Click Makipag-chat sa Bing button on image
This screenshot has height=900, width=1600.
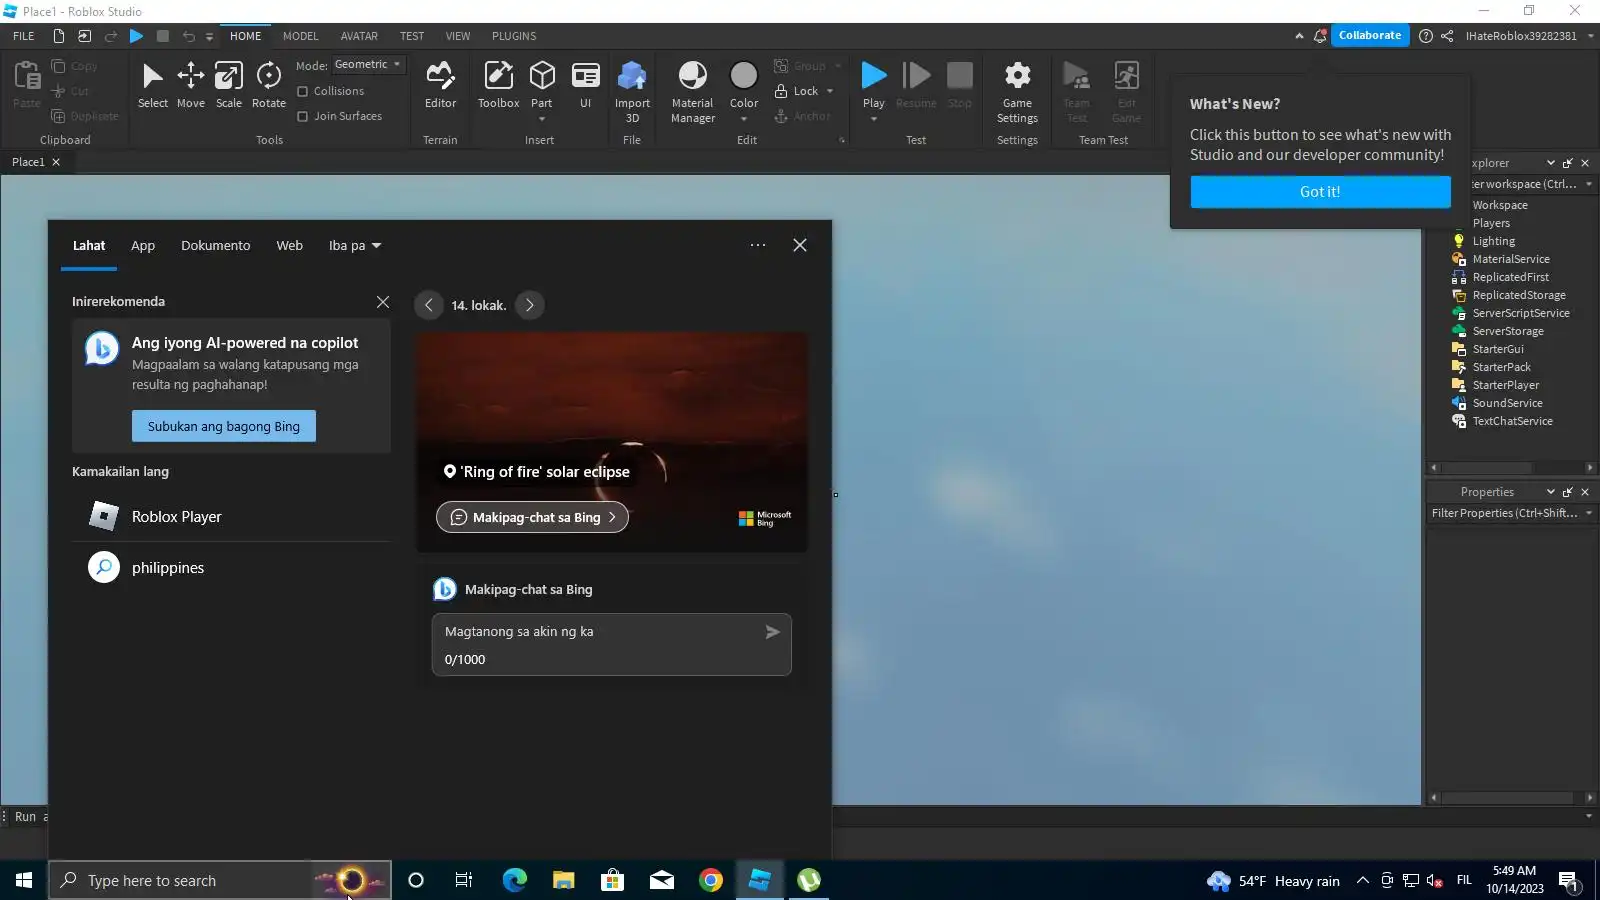click(x=533, y=517)
